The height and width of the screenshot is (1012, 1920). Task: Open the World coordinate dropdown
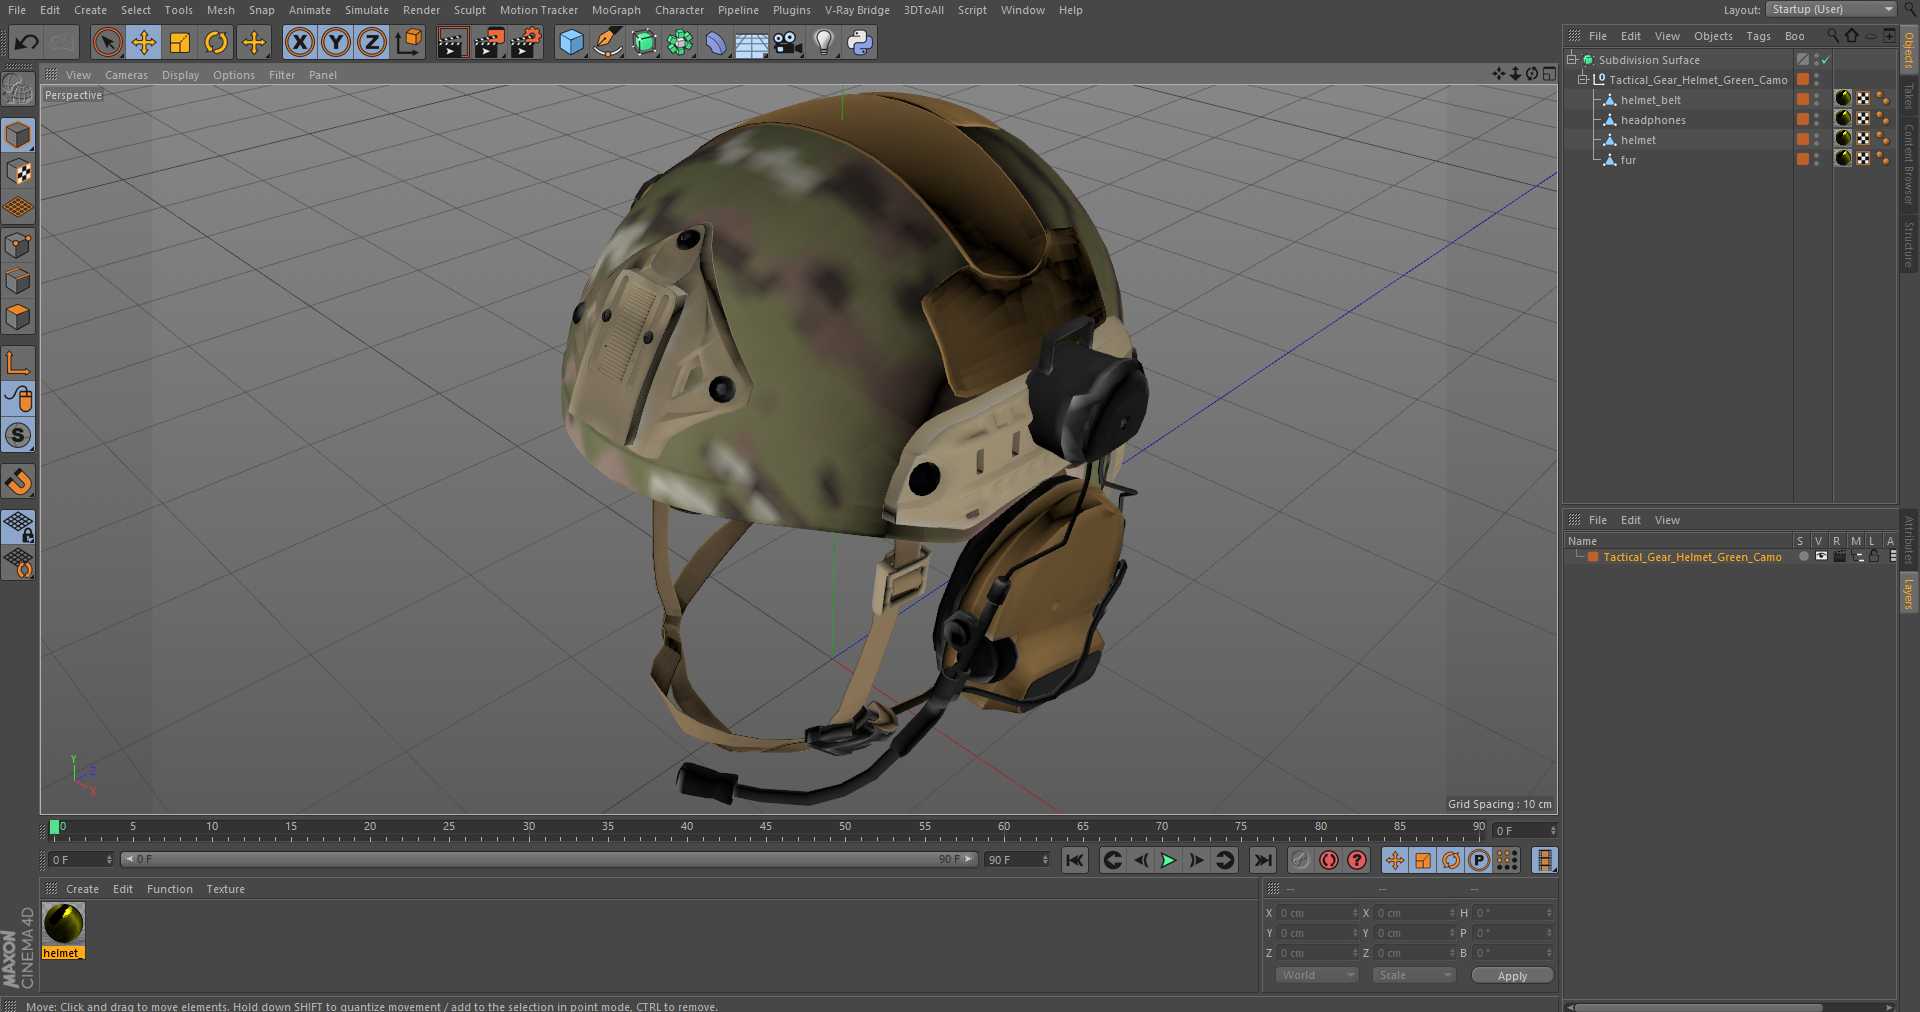coord(1316,975)
